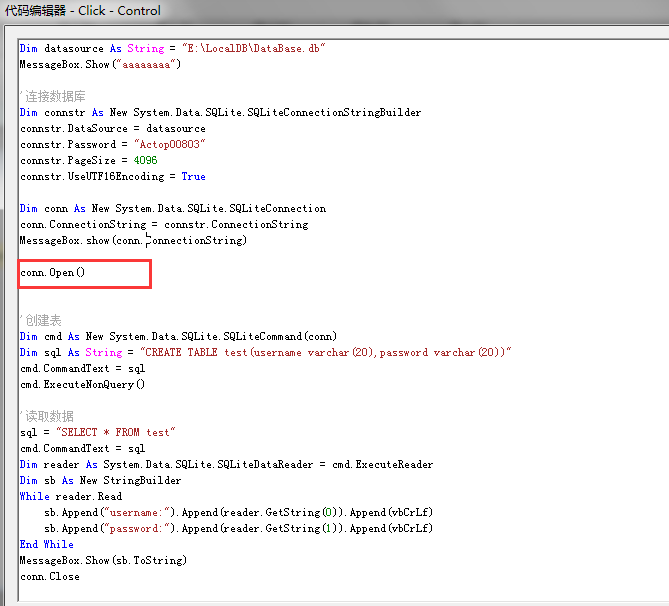669x606 pixels.
Task: Click the While reader.Read line
Action: click(71, 496)
